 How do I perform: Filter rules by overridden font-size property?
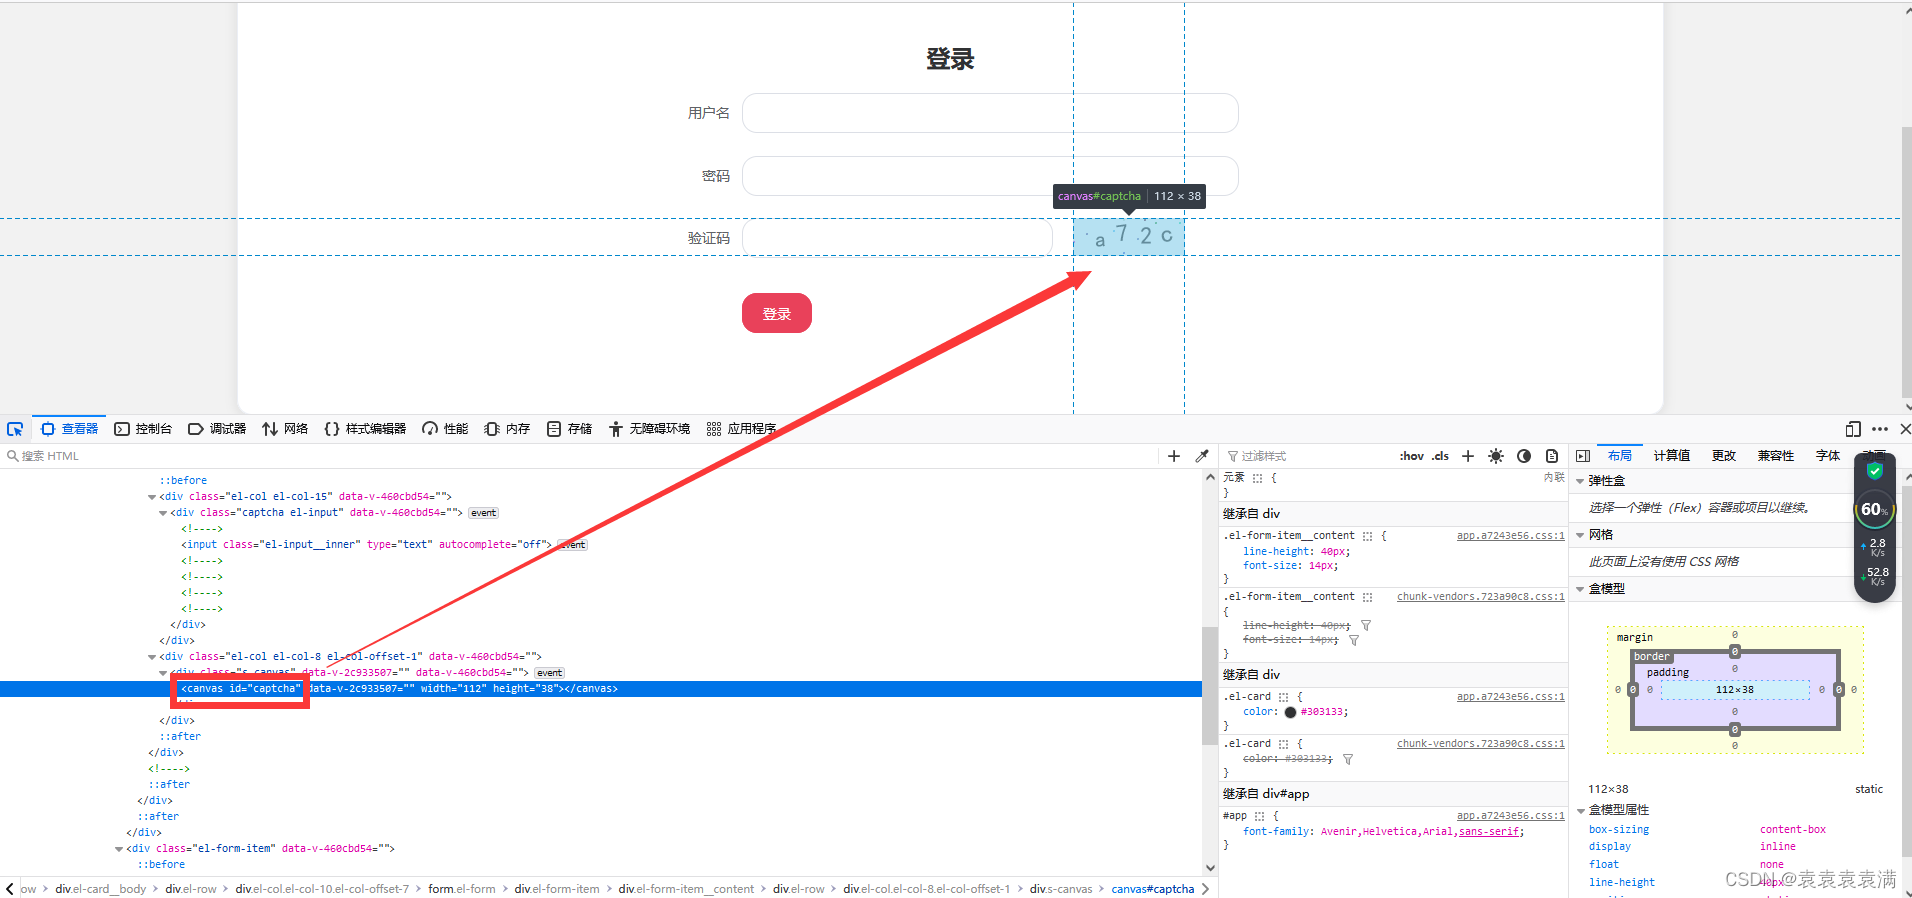(1354, 640)
